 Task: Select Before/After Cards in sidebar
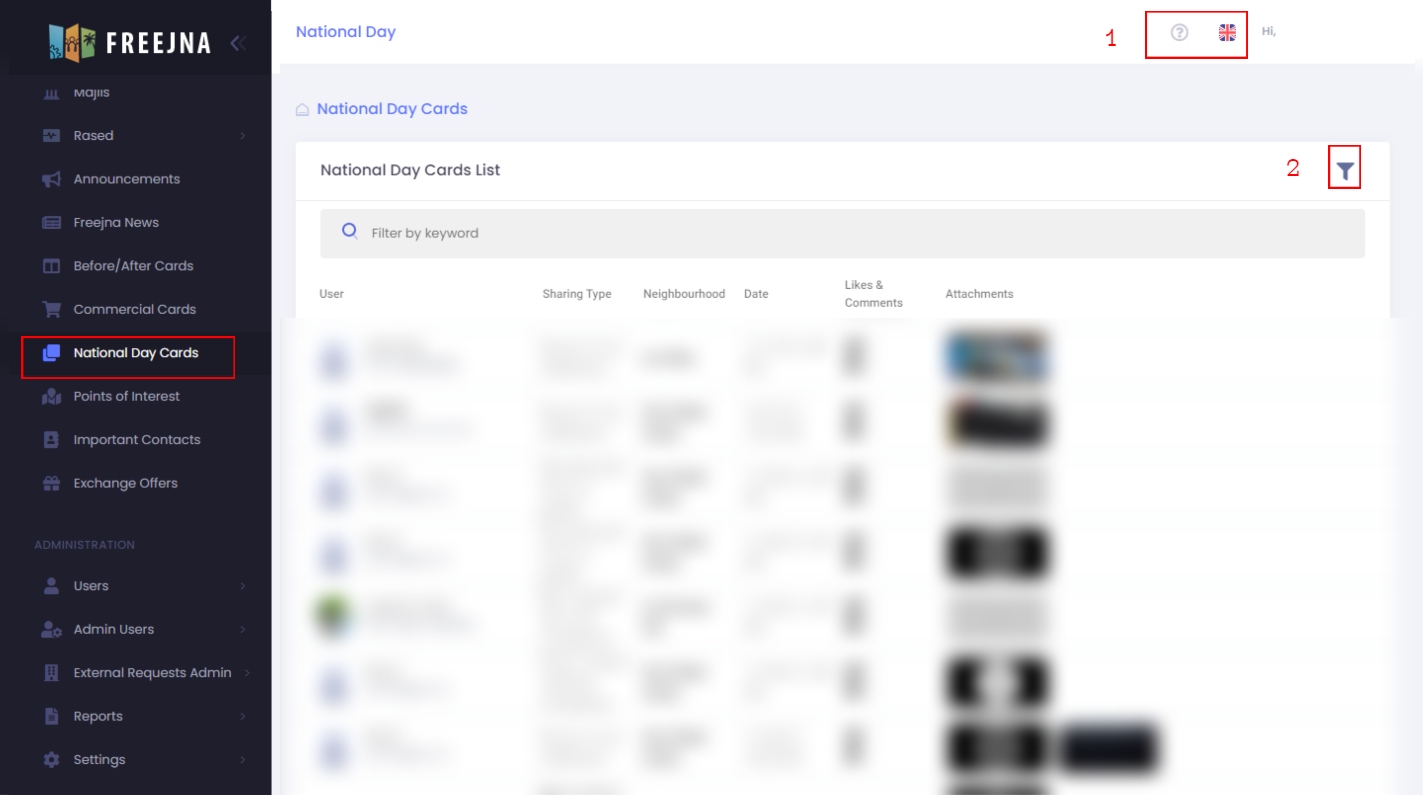point(133,266)
